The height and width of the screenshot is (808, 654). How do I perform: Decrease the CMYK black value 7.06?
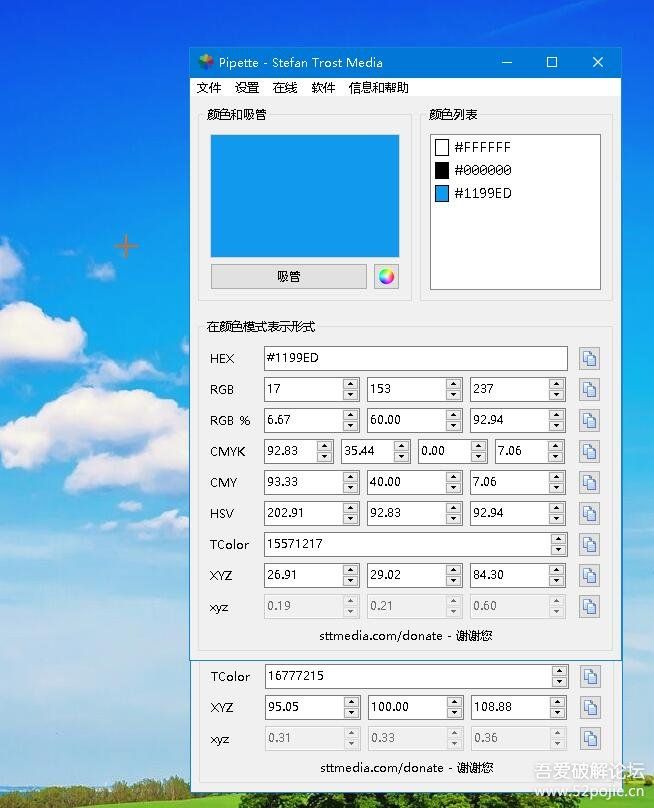[x=556, y=457]
